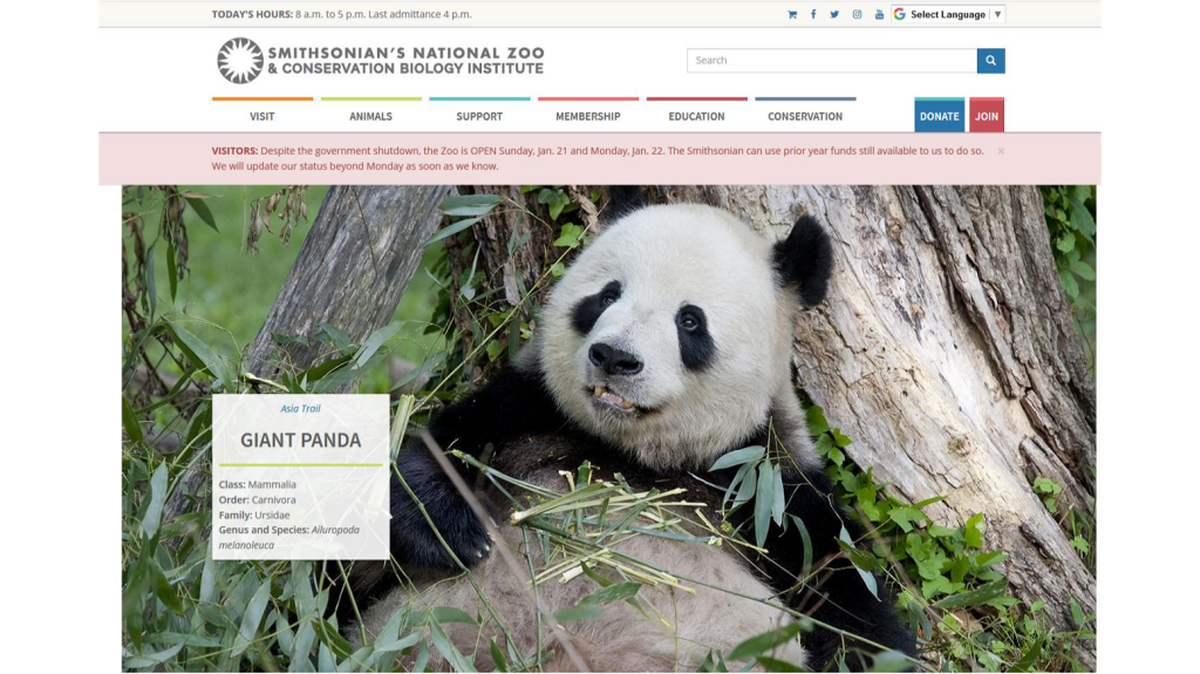Click the Visitors government shutdown notice text
This screenshot has height=674, width=1200.
pyautogui.click(x=597, y=158)
